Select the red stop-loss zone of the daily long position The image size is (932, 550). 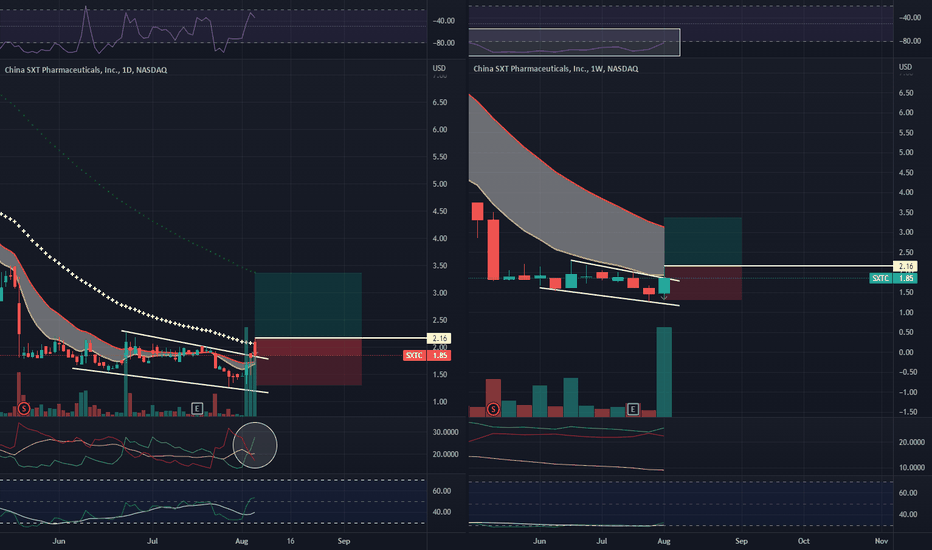(x=308, y=362)
